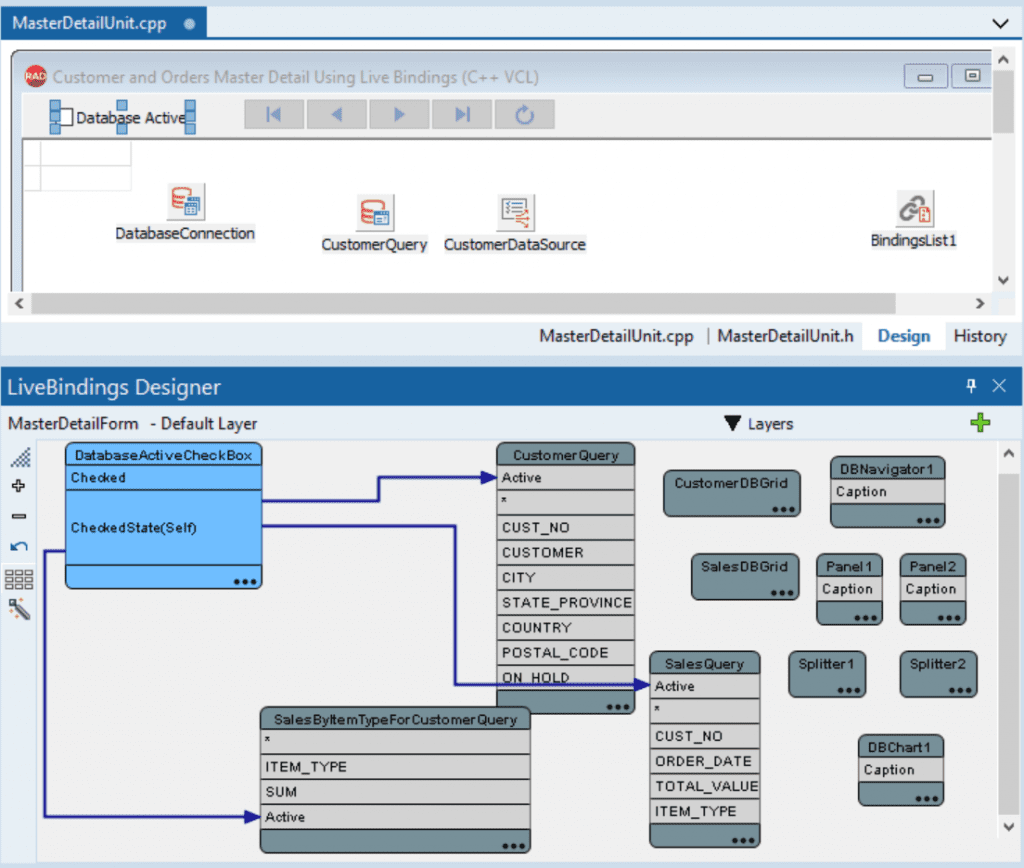Select Caption member of DBChart1

(901, 771)
